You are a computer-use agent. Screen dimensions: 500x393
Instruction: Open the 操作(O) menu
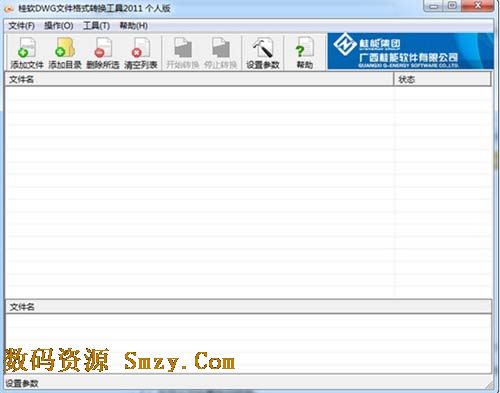(x=59, y=26)
